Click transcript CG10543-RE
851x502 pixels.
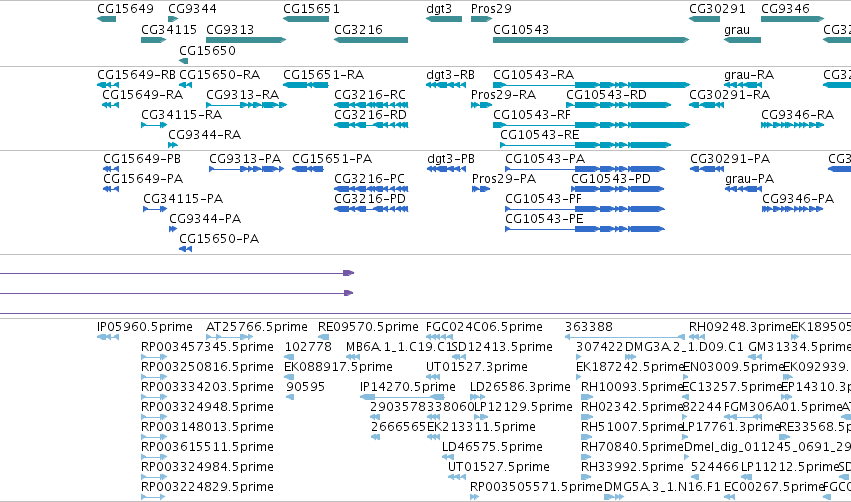(x=586, y=145)
